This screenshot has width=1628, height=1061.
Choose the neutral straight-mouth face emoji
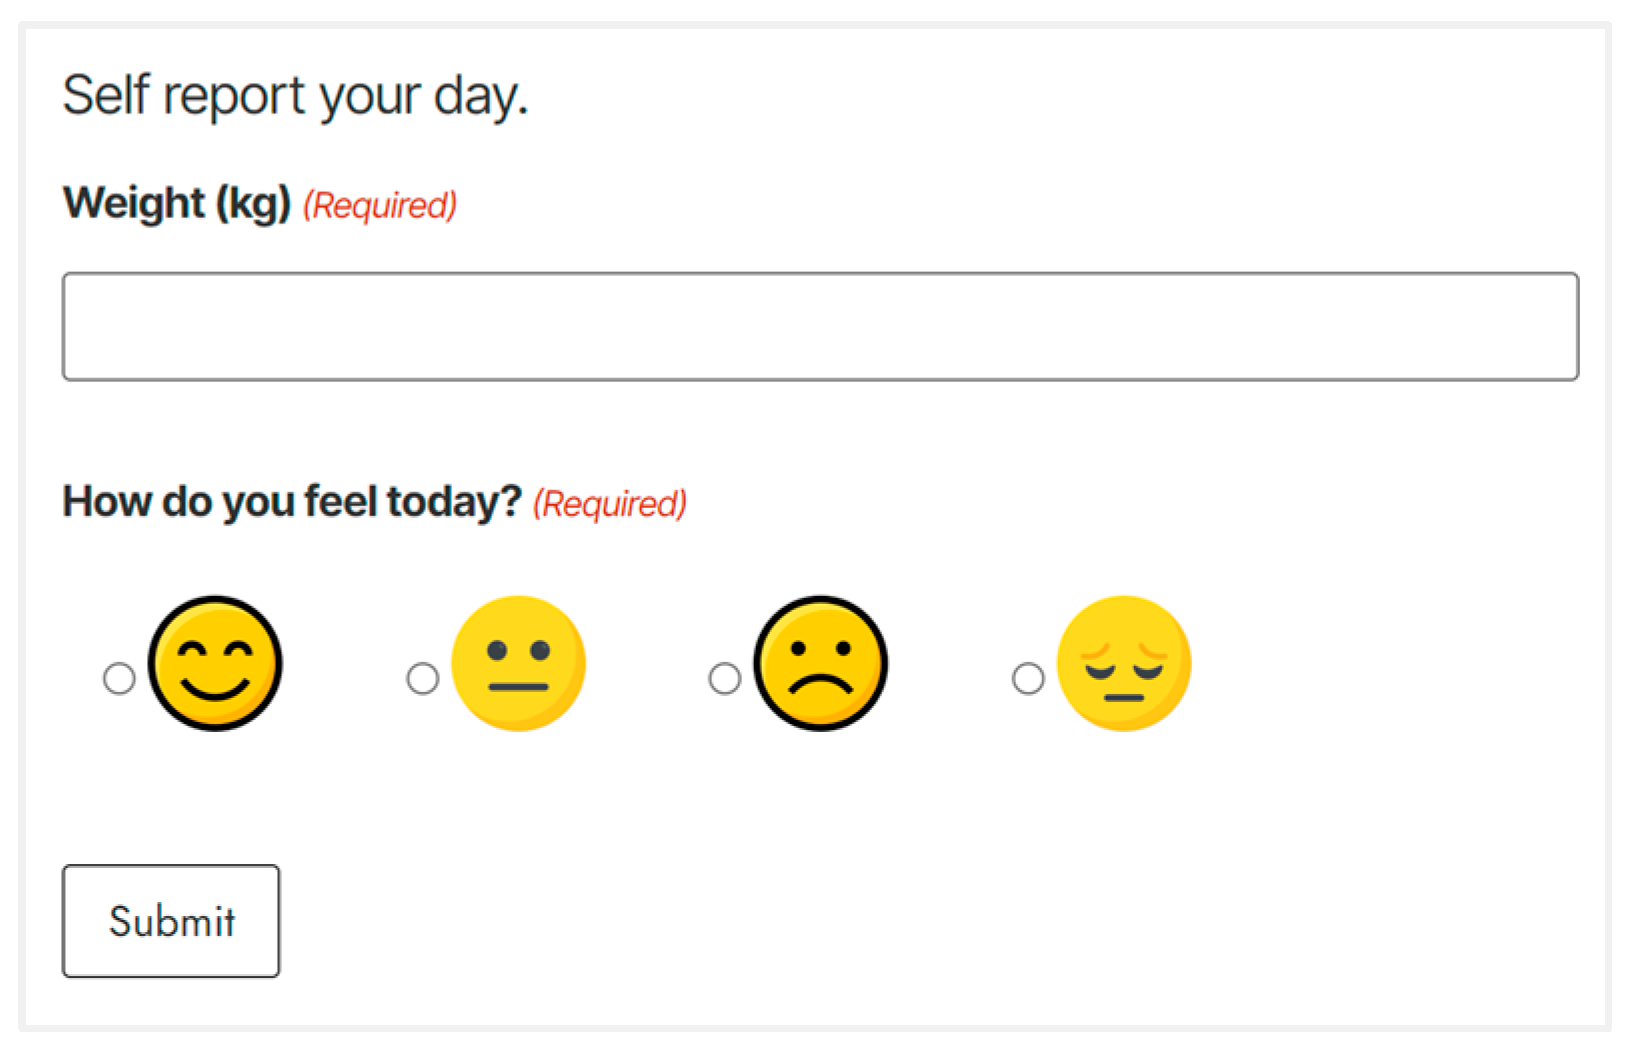point(518,664)
